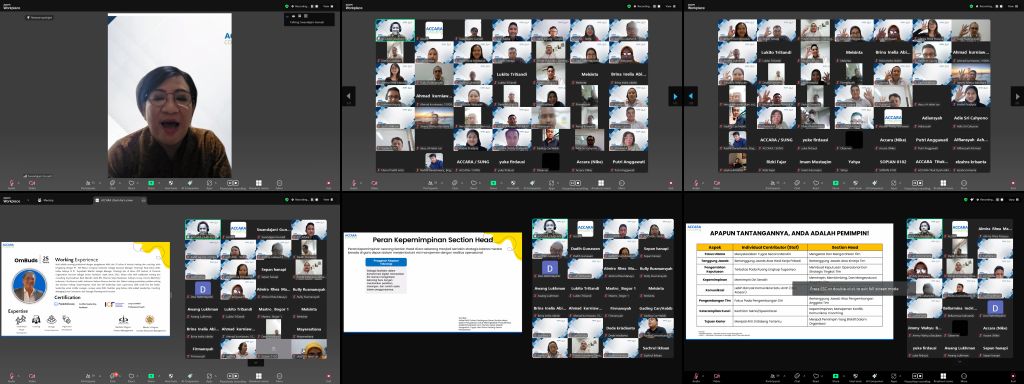Viewport: 1024px width, 384px height.
Task: Open Breakout rooms in the single-speaker window
Action: pyautogui.click(x=259, y=184)
